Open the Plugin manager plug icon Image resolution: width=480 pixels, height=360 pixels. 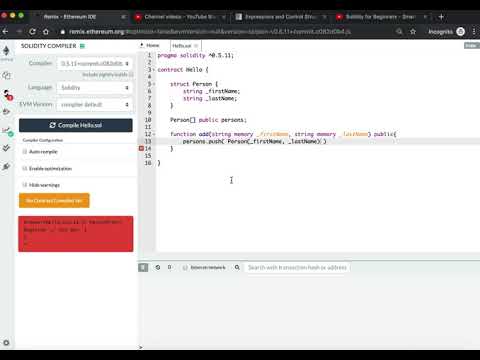pyautogui.click(x=6, y=166)
